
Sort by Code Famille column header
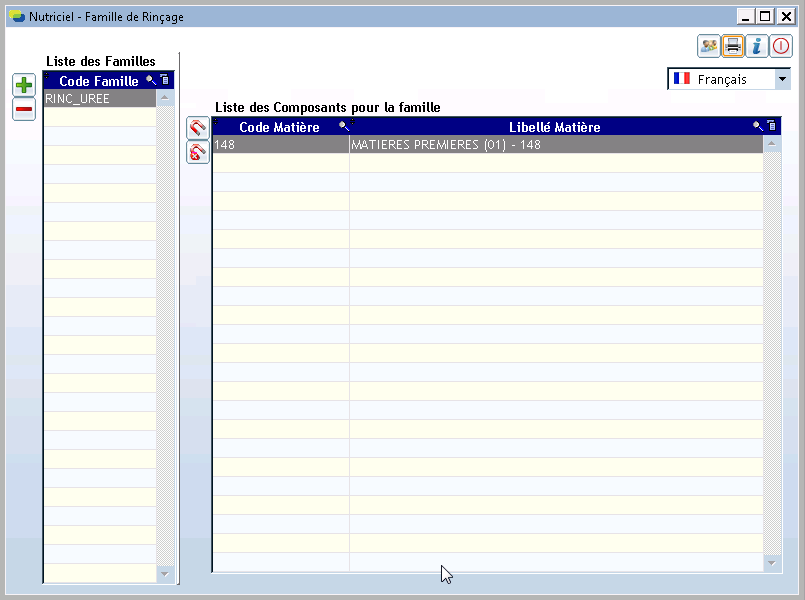(99, 81)
